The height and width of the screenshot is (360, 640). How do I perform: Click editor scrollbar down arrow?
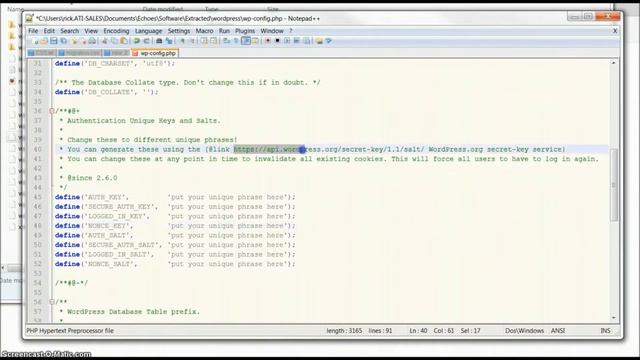tap(613, 318)
